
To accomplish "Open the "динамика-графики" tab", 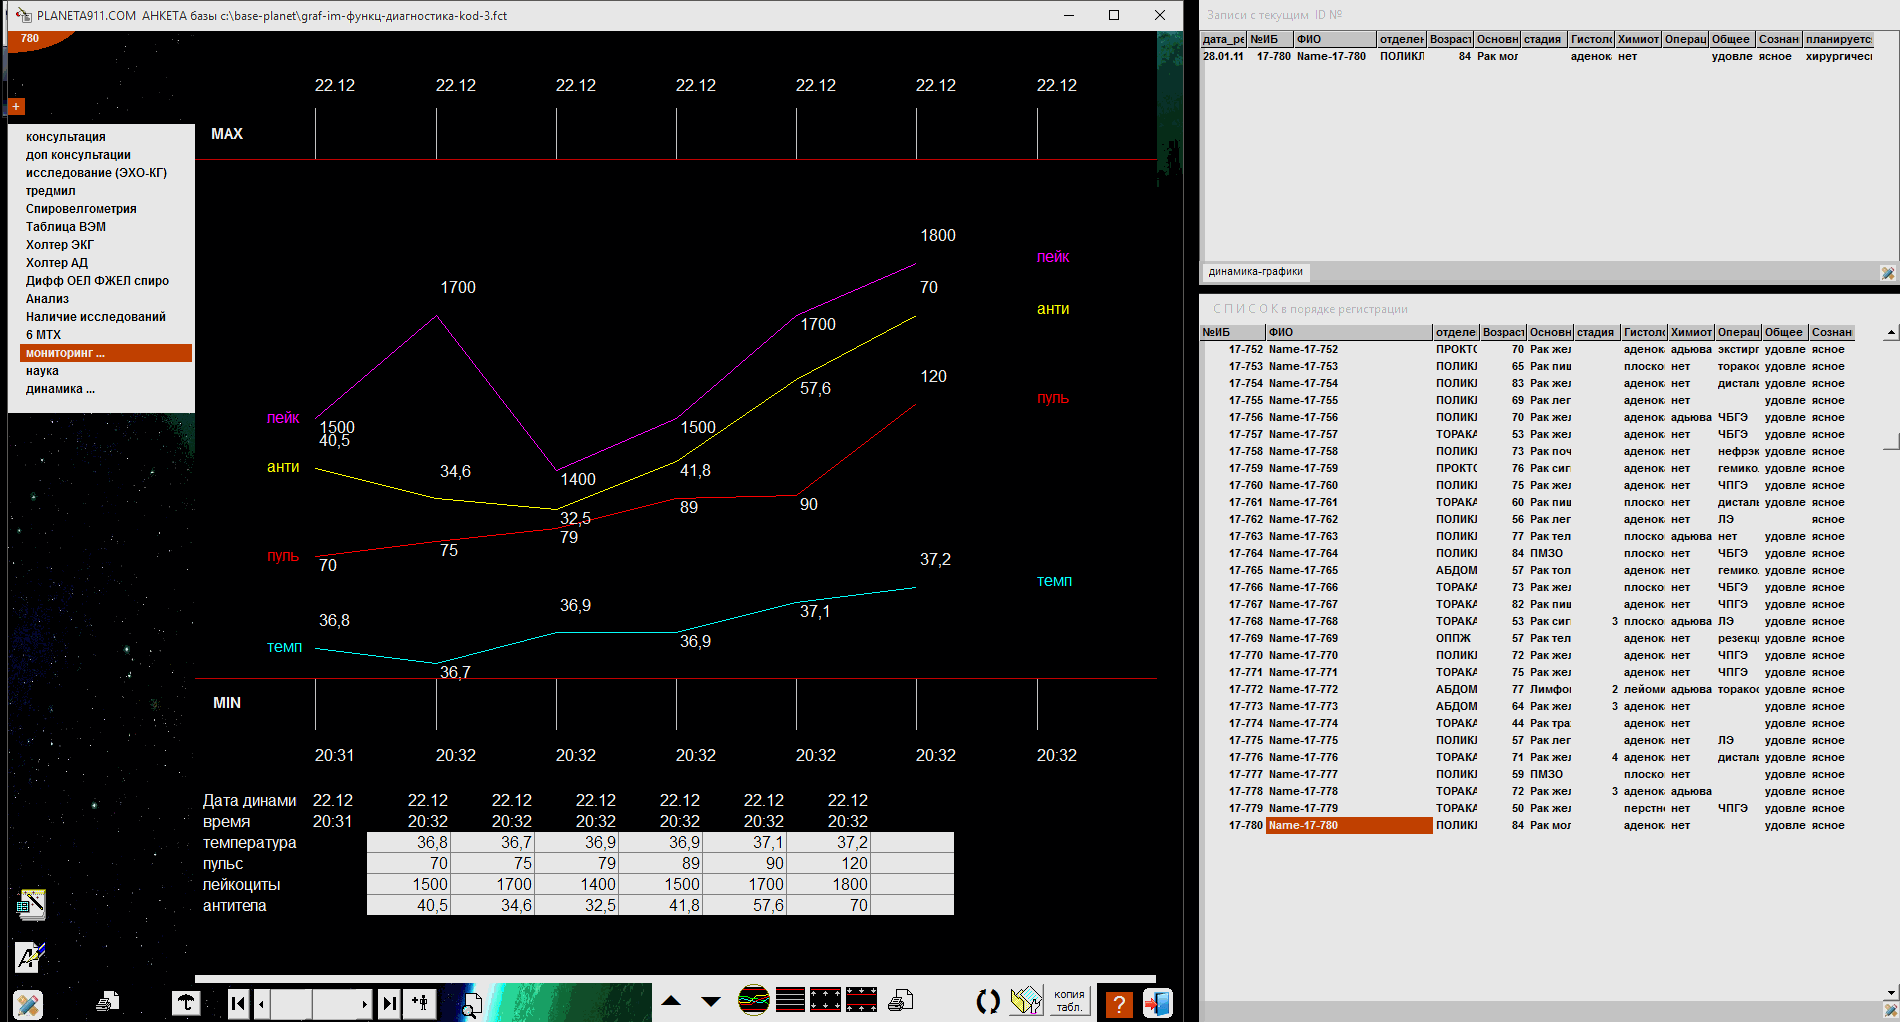I will (1255, 272).
